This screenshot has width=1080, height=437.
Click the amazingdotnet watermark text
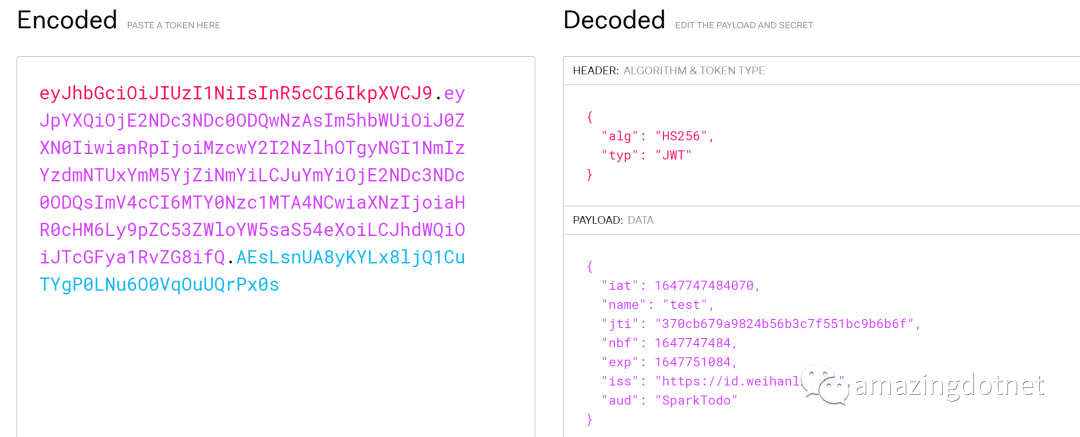point(948,387)
